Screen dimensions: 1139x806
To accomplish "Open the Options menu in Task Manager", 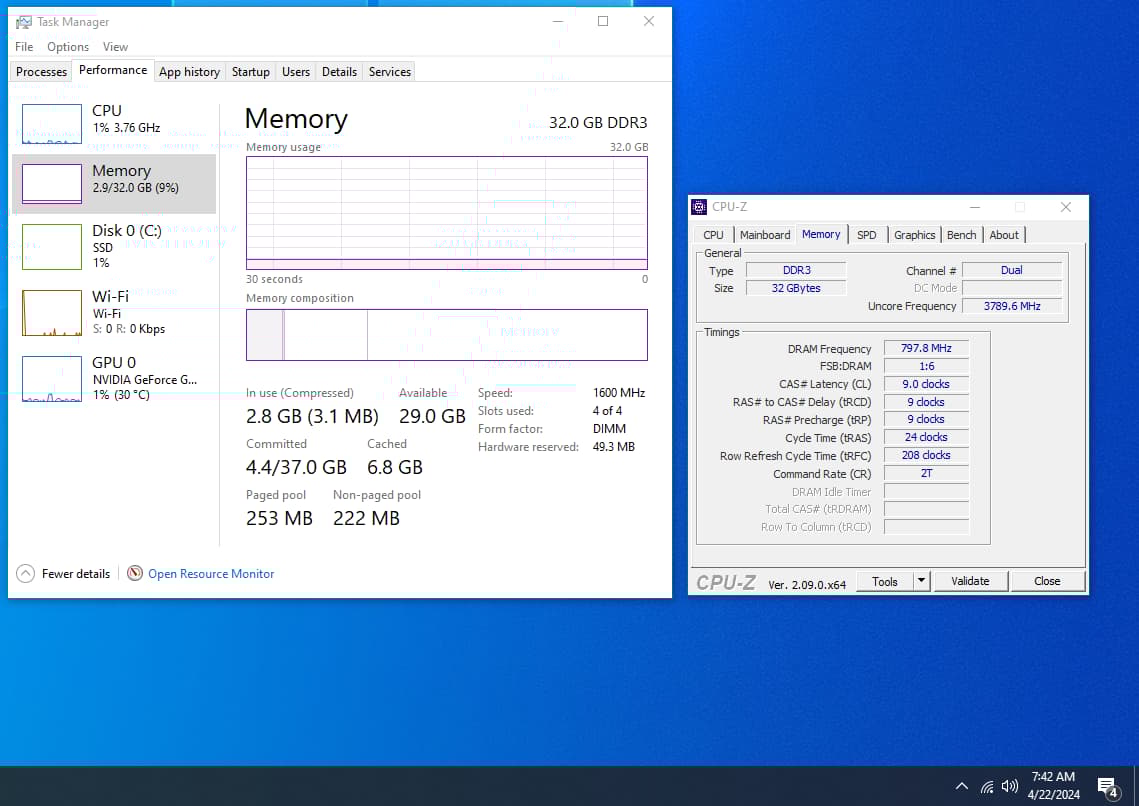I will click(x=67, y=46).
